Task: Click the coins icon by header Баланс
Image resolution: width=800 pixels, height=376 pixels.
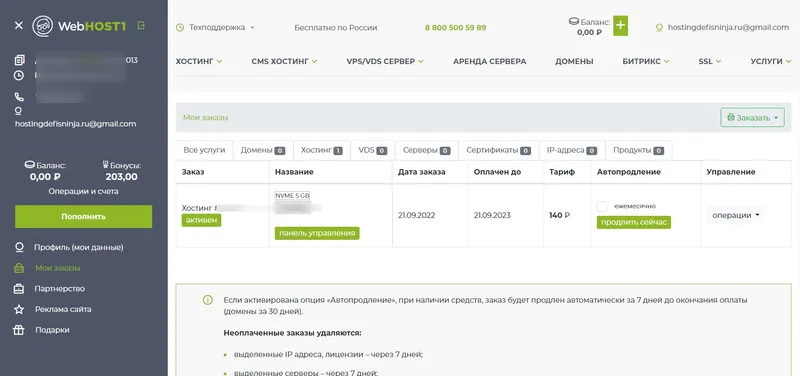Action: tap(574, 21)
